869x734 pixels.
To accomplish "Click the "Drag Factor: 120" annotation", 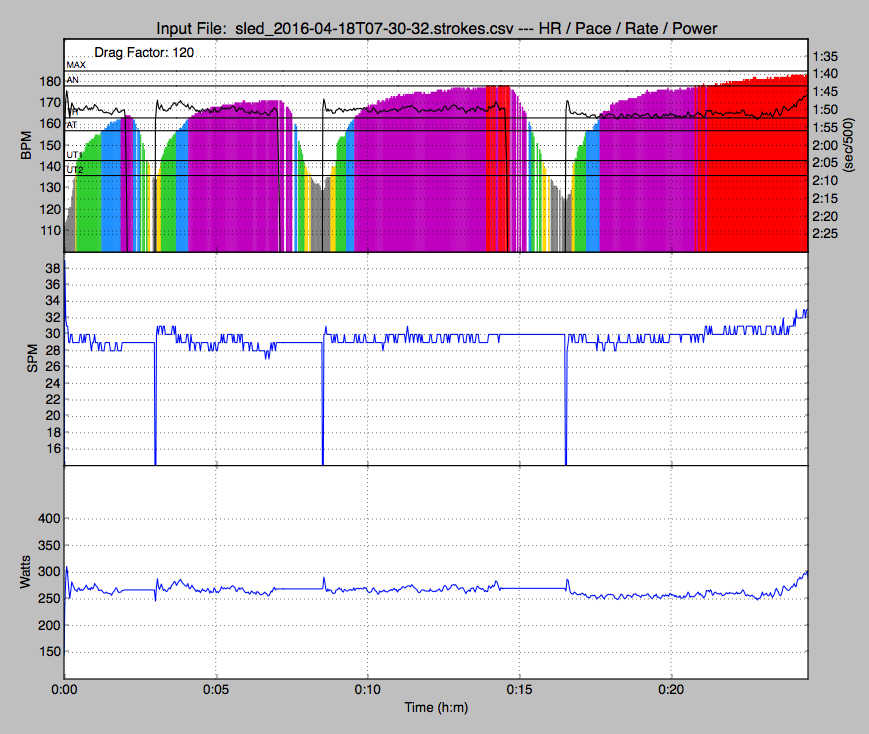I will tap(144, 51).
